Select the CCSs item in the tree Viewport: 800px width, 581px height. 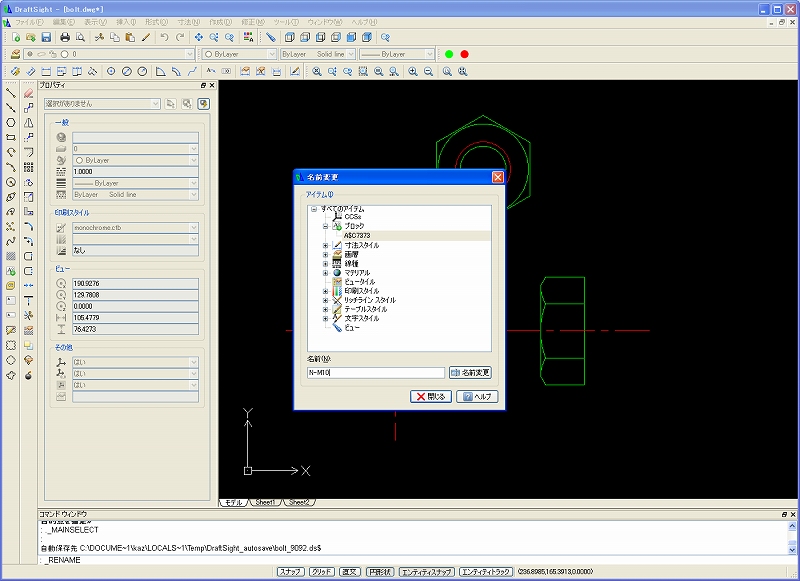[353, 217]
